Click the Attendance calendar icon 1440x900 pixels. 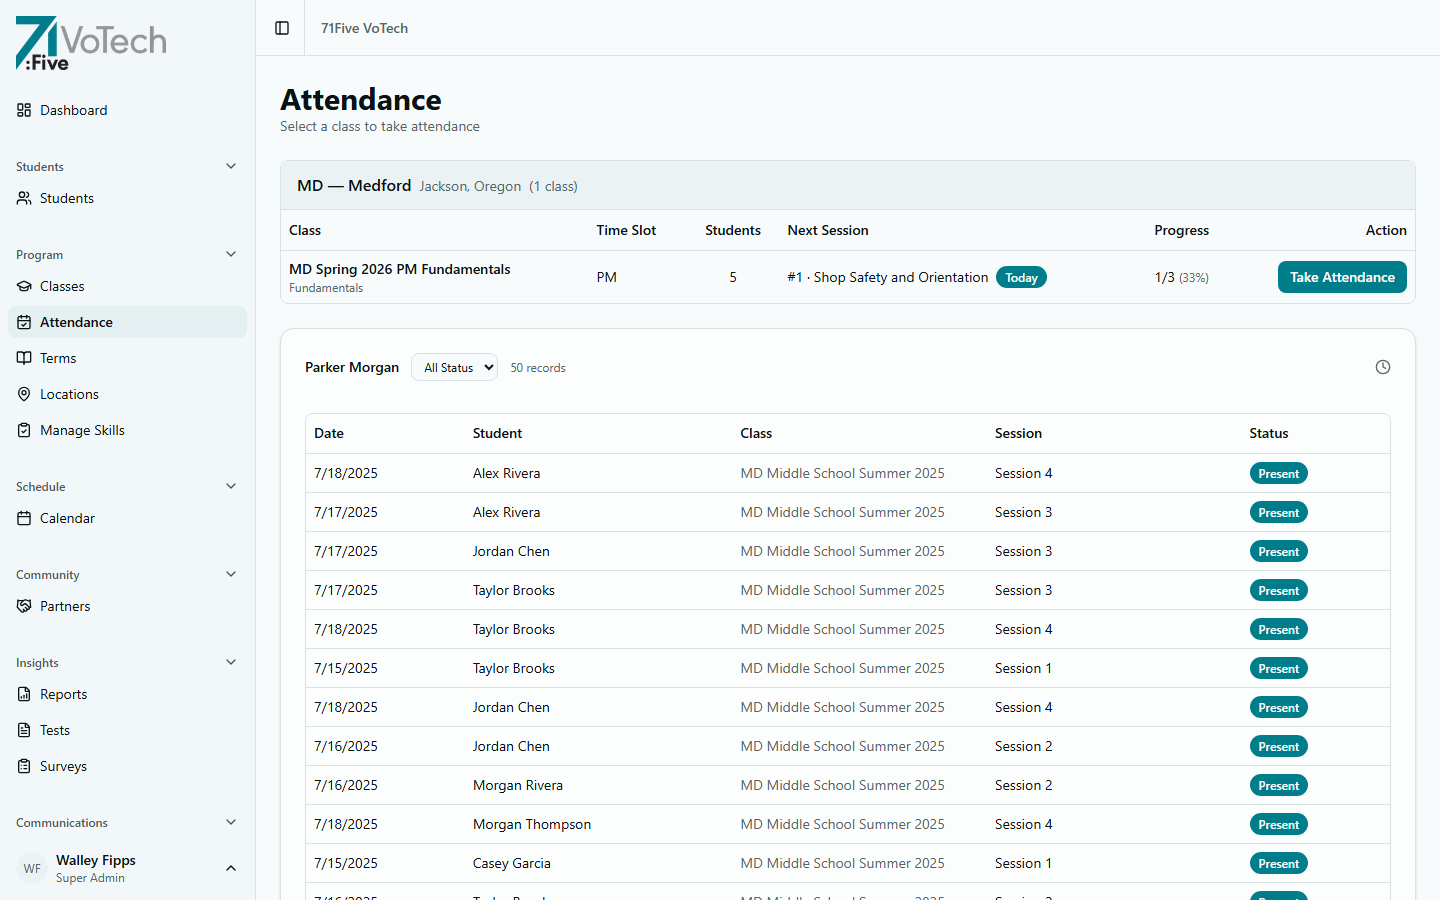[24, 322]
